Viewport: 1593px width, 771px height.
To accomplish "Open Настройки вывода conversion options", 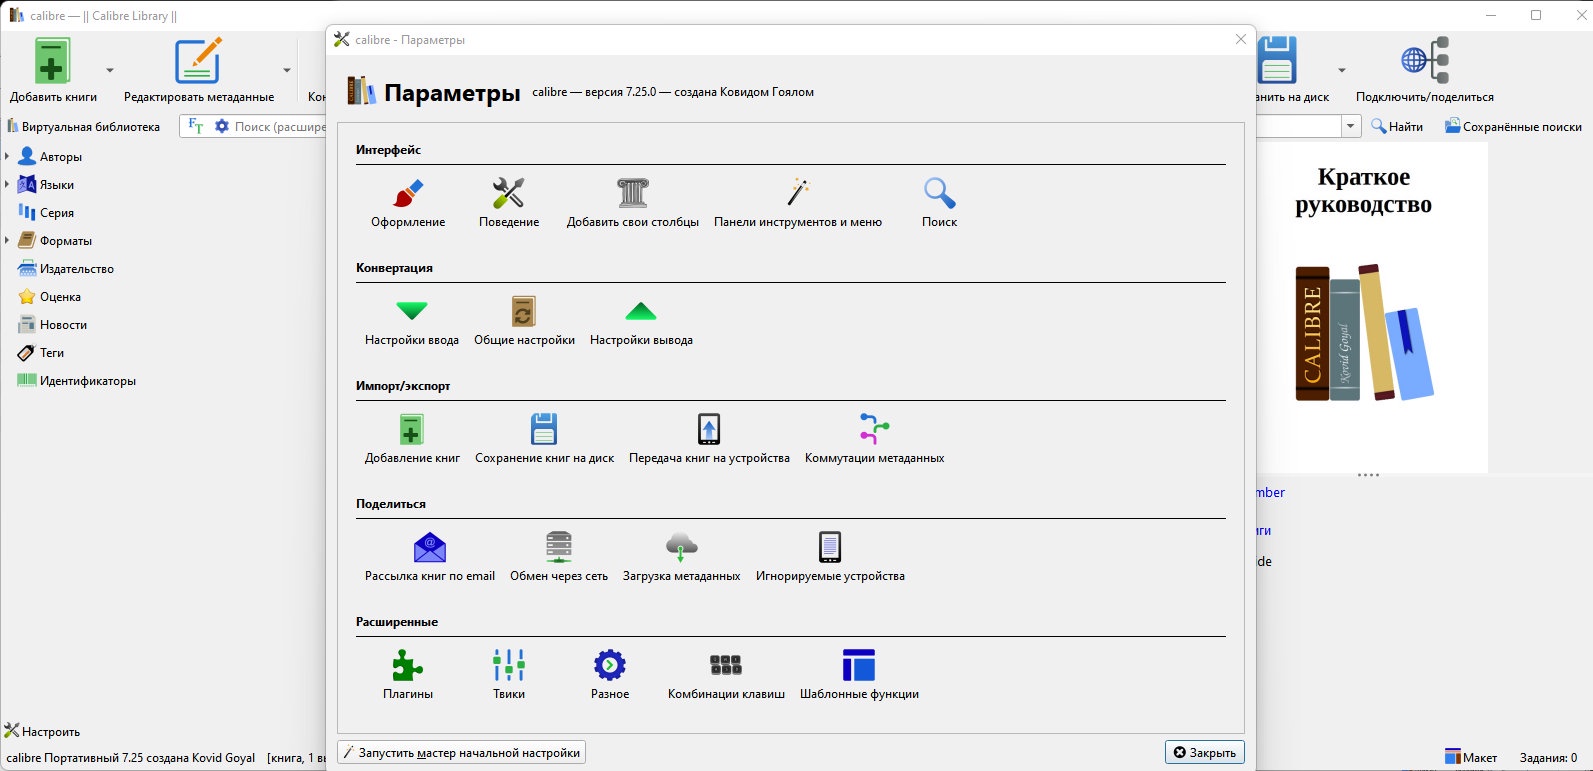I will pos(641,321).
